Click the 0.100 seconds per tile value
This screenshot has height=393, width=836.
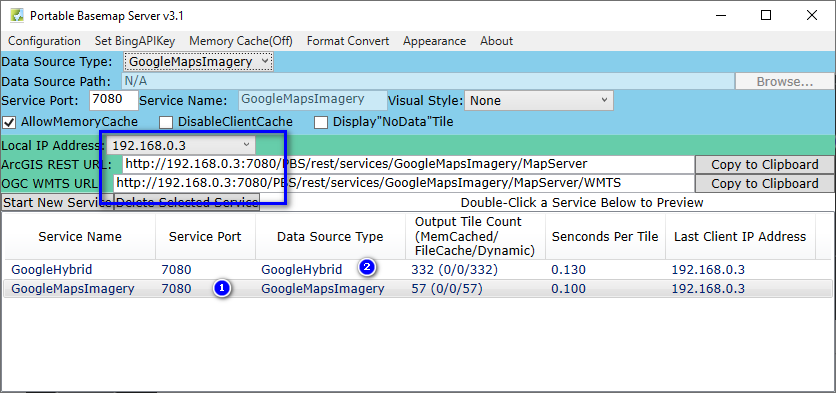coord(568,289)
